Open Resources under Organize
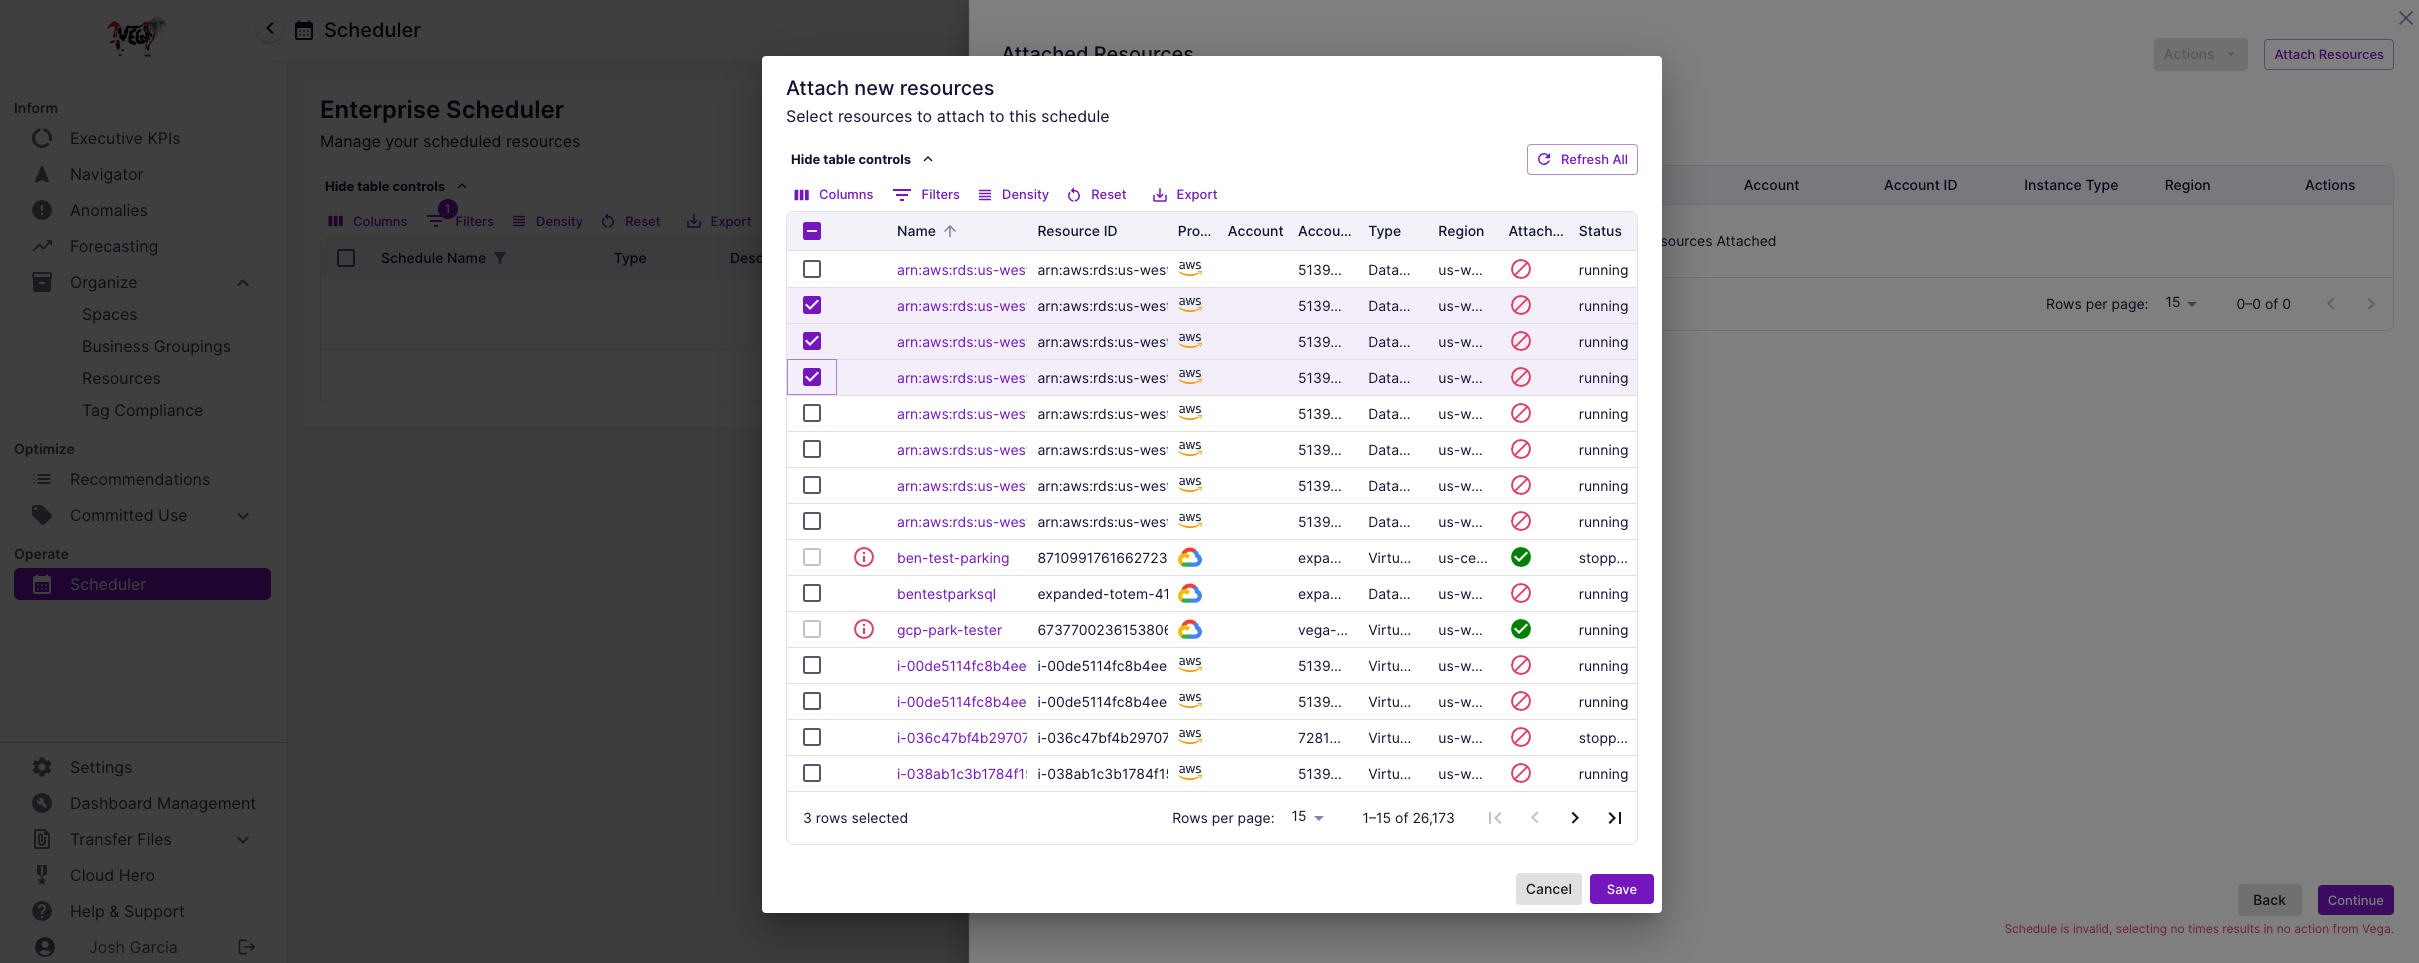The image size is (2419, 963). coord(121,379)
